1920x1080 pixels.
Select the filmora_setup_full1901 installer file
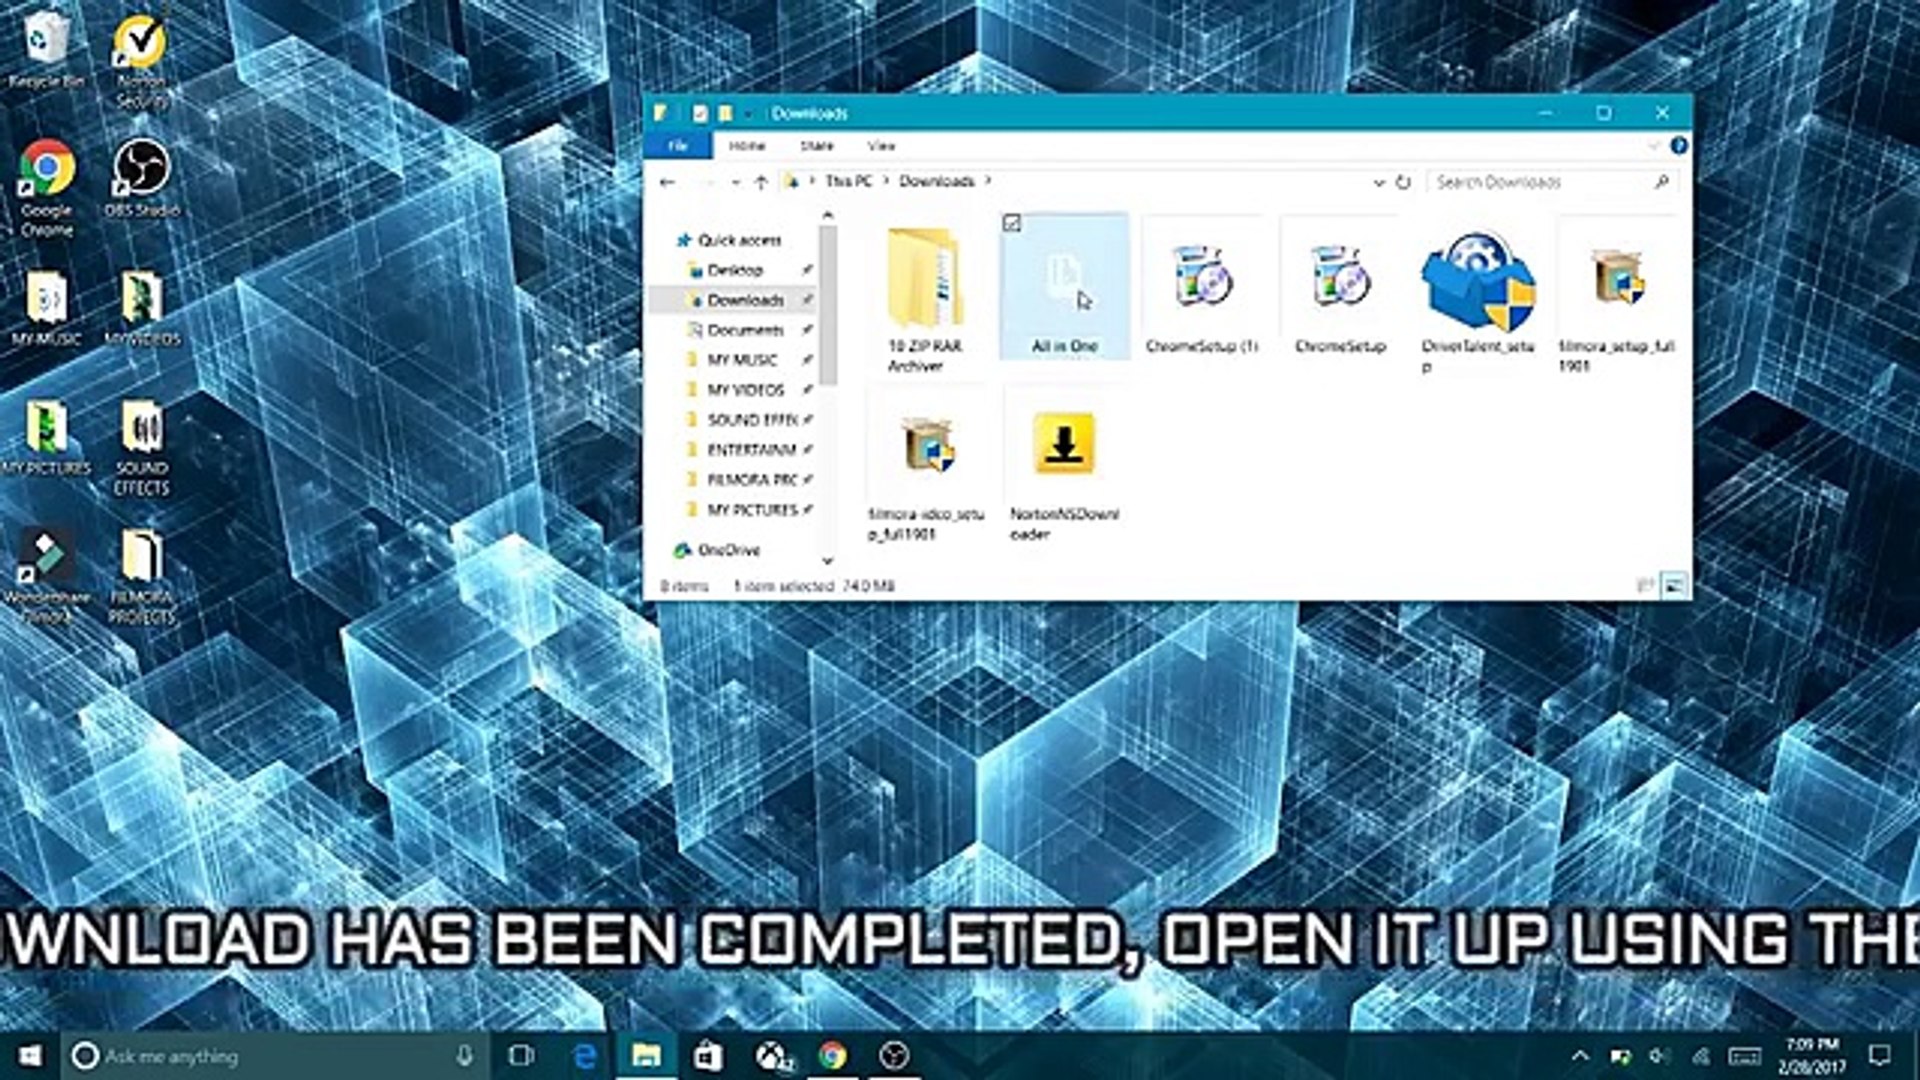[x=1616, y=278]
